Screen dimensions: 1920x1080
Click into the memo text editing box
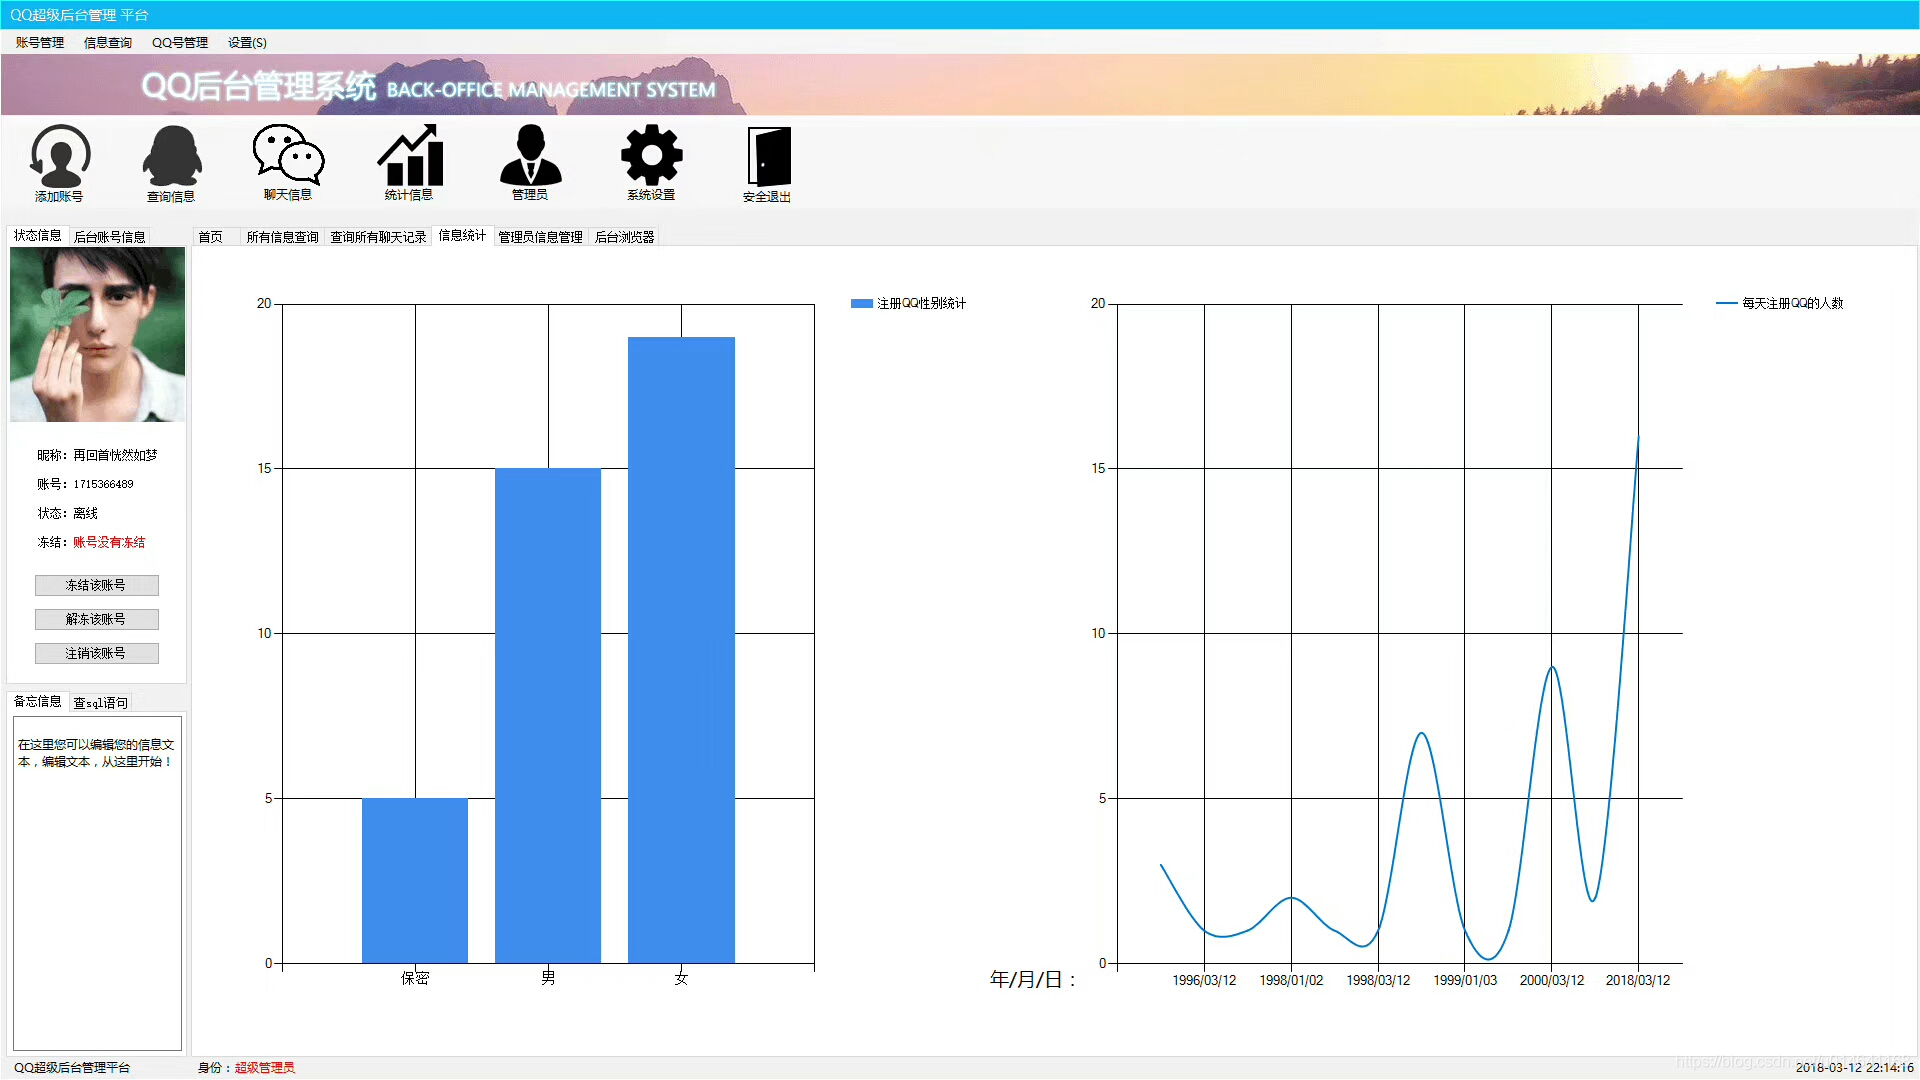[97, 883]
